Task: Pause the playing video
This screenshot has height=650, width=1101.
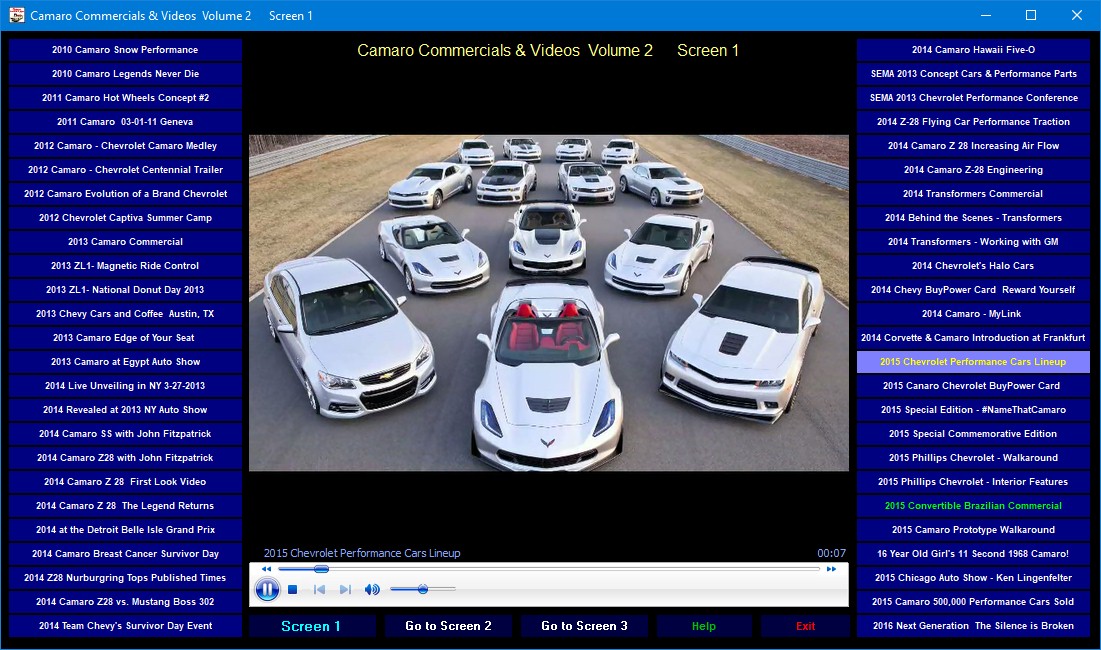Action: [267, 590]
